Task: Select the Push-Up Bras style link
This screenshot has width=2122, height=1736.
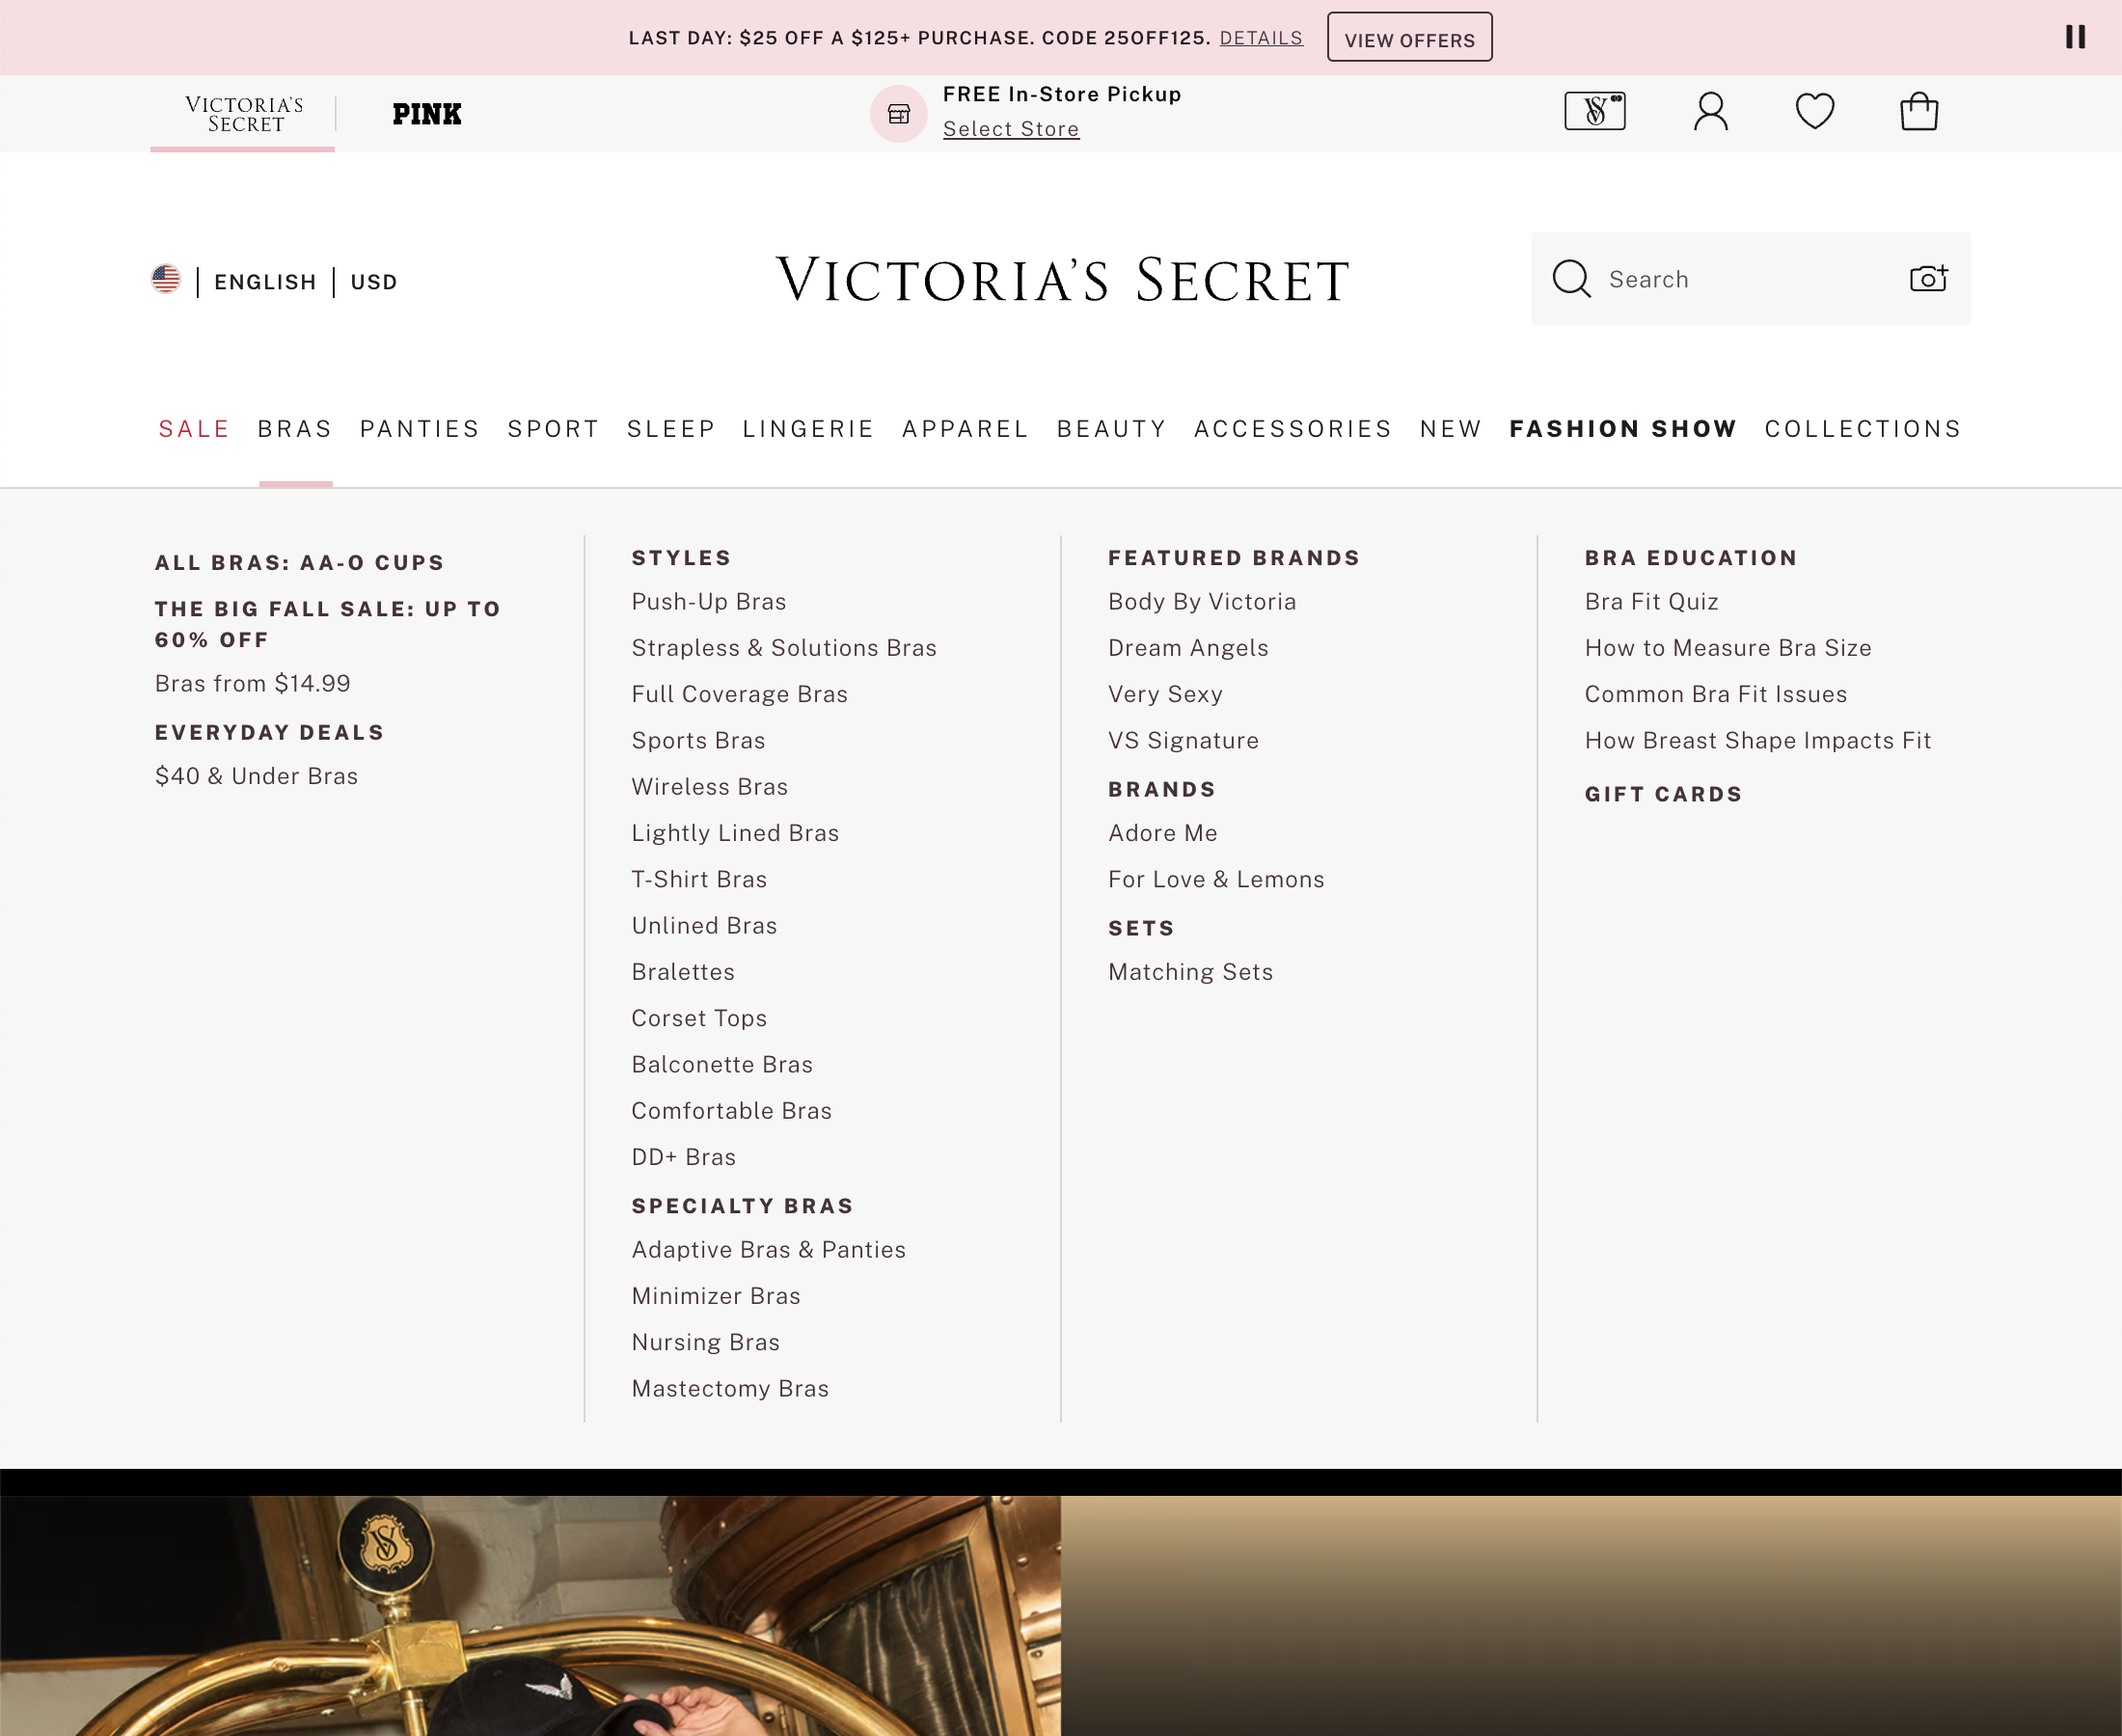Action: tap(708, 601)
